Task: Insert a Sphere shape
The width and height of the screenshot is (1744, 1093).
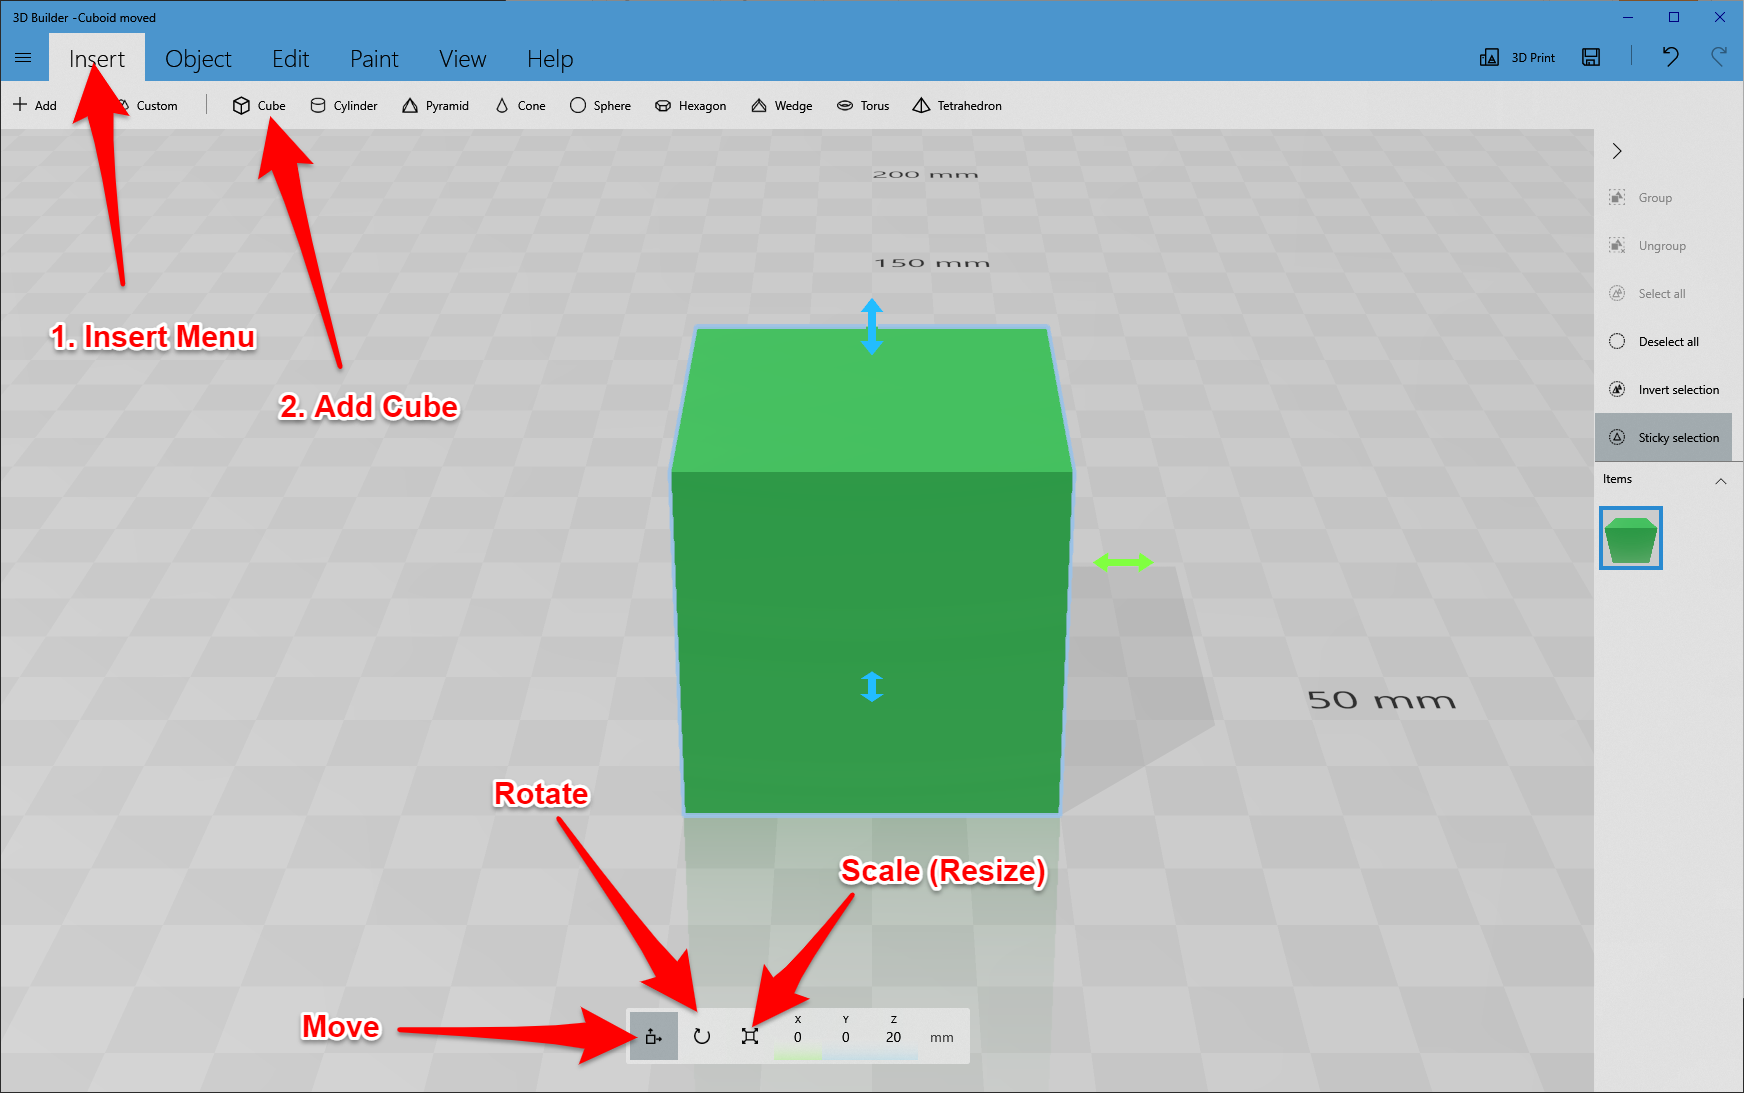Action: [x=600, y=105]
